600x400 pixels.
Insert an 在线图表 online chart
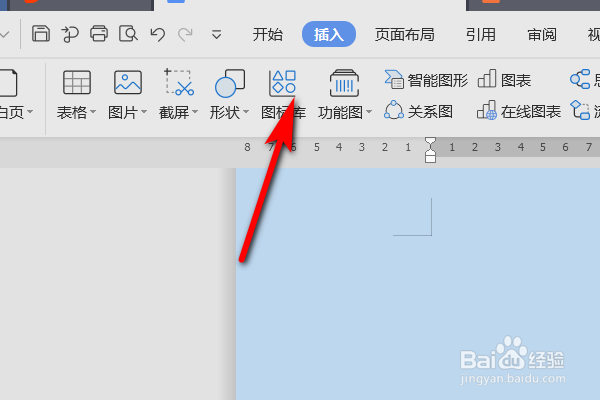[519, 111]
